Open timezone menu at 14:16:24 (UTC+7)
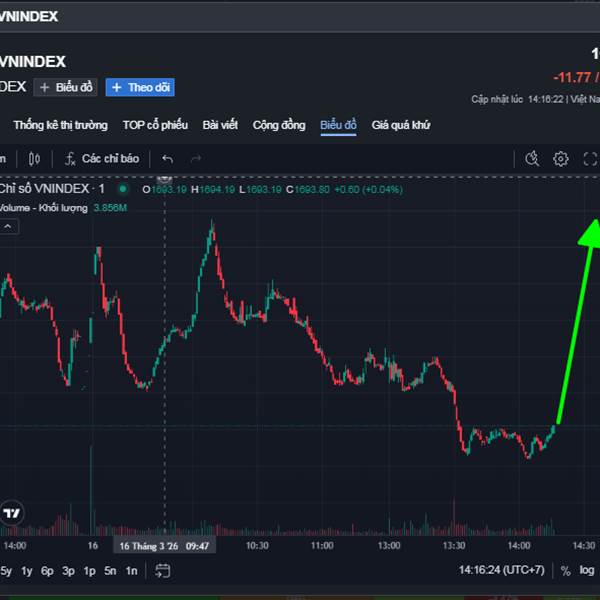The width and height of the screenshot is (600, 600). tap(502, 571)
